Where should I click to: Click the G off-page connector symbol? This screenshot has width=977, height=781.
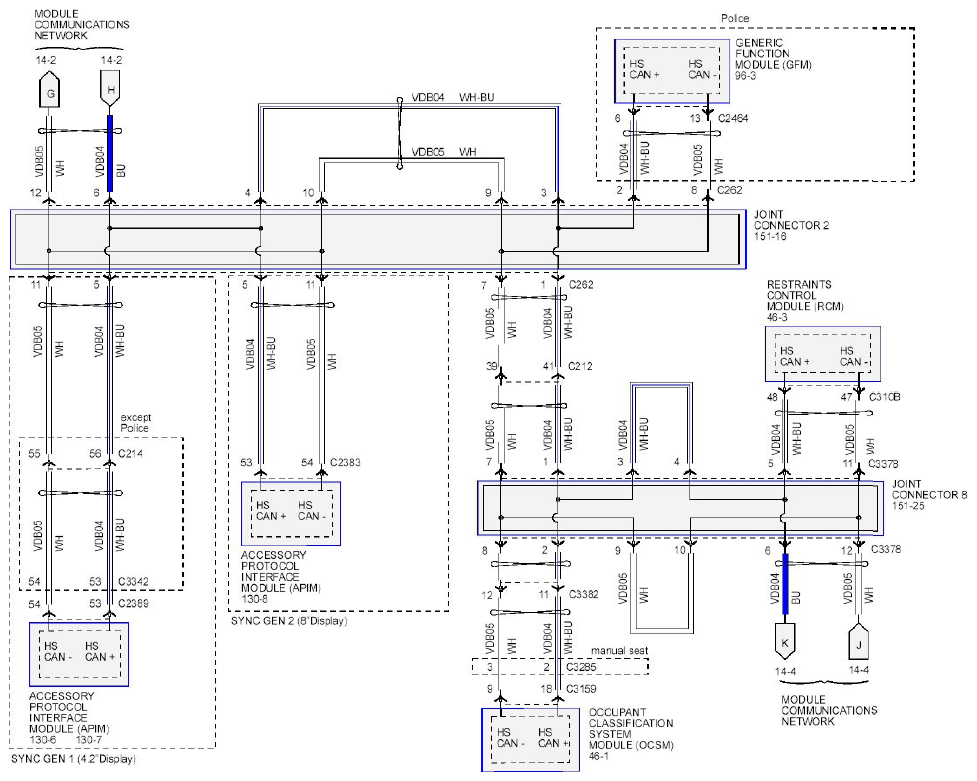coord(50,90)
